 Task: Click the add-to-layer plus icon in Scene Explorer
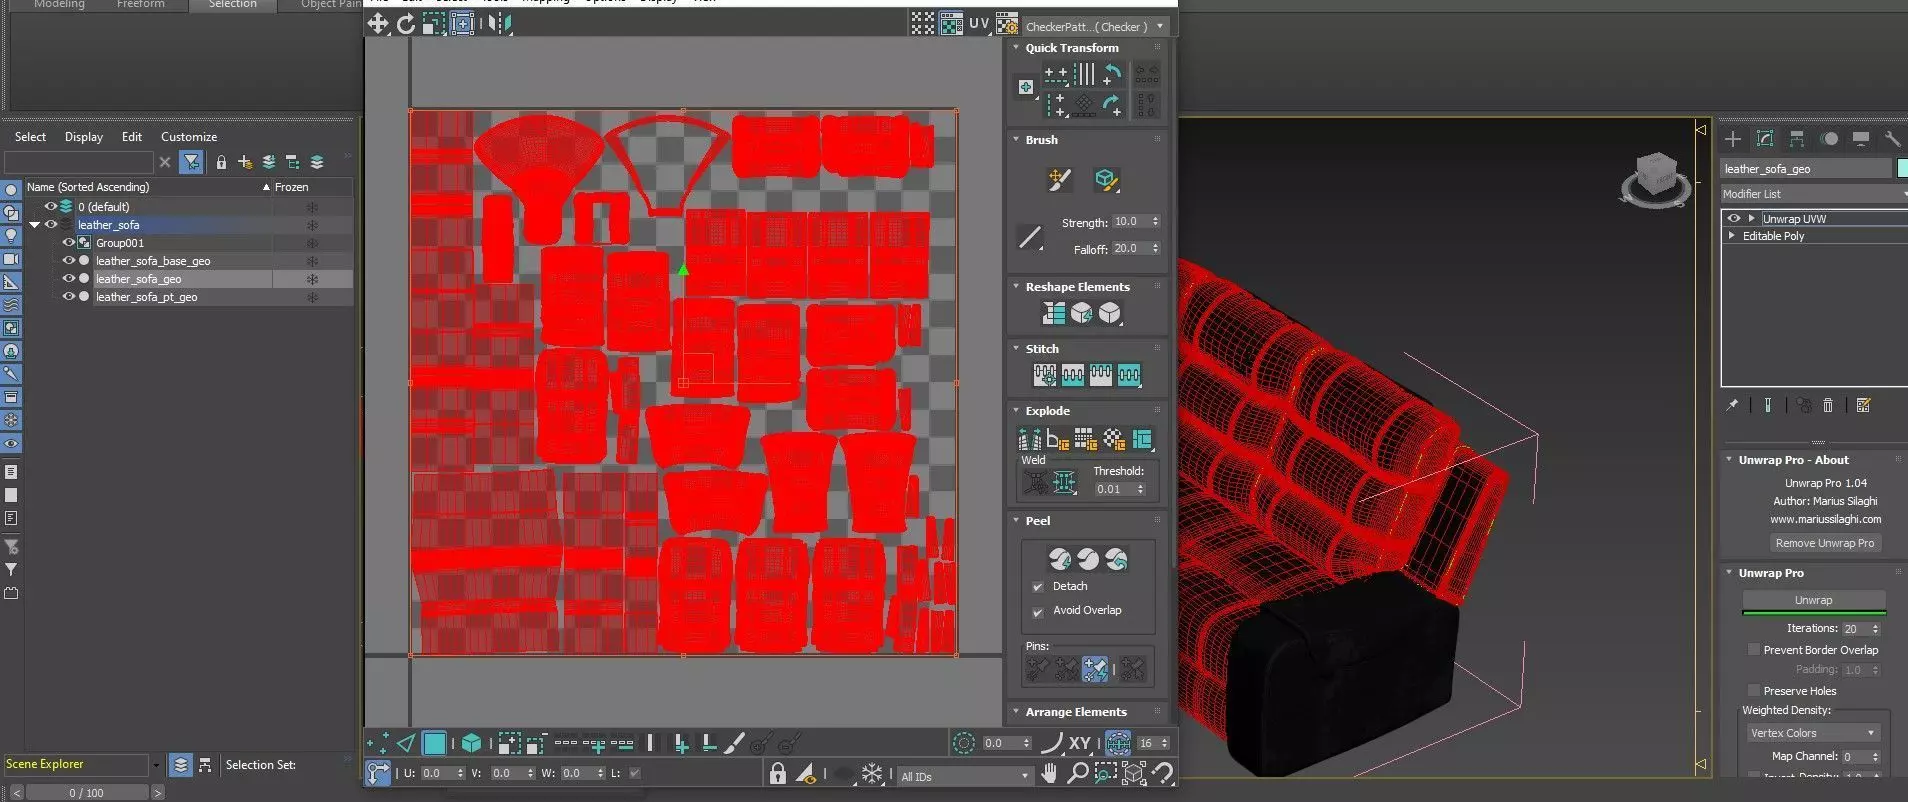click(x=244, y=162)
